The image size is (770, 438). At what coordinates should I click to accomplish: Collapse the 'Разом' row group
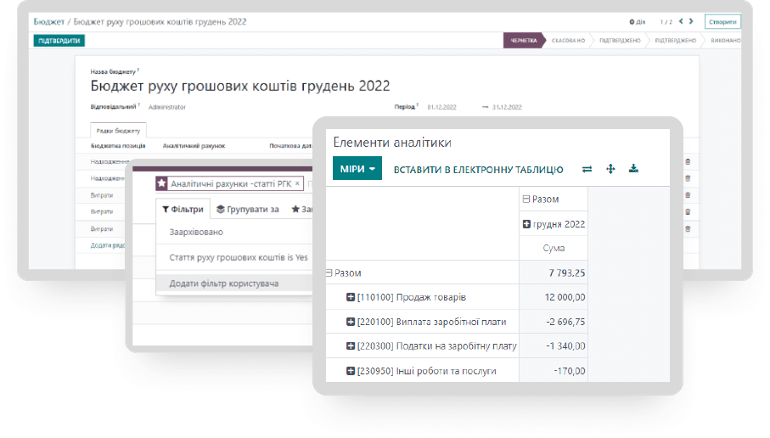(x=330, y=273)
